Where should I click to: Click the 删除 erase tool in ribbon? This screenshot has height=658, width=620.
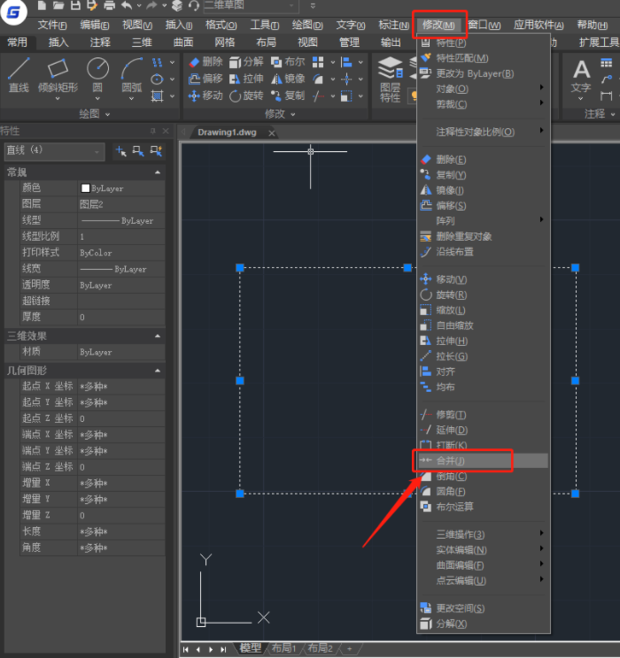(x=206, y=62)
